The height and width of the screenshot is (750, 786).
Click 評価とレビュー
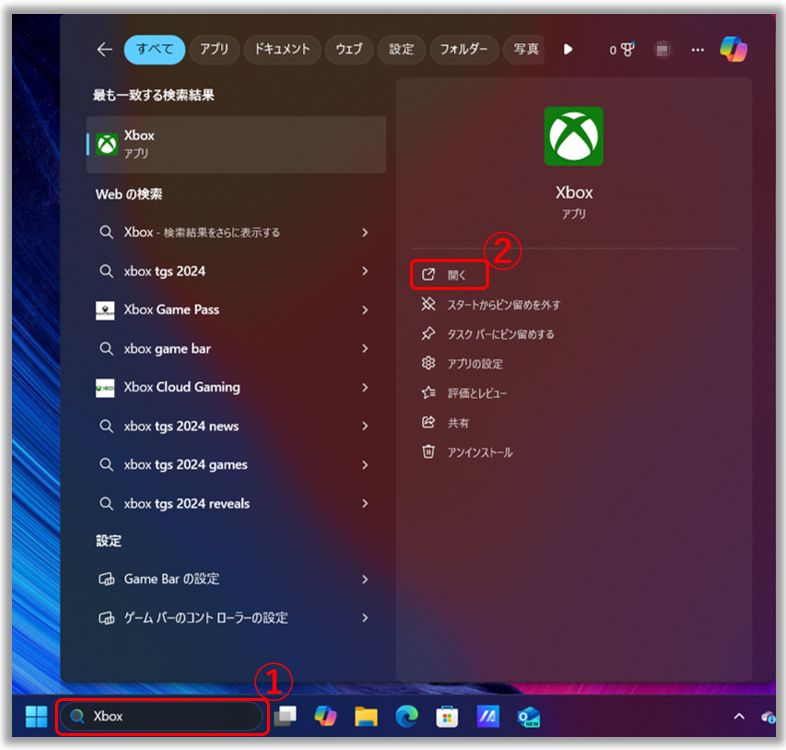477,394
